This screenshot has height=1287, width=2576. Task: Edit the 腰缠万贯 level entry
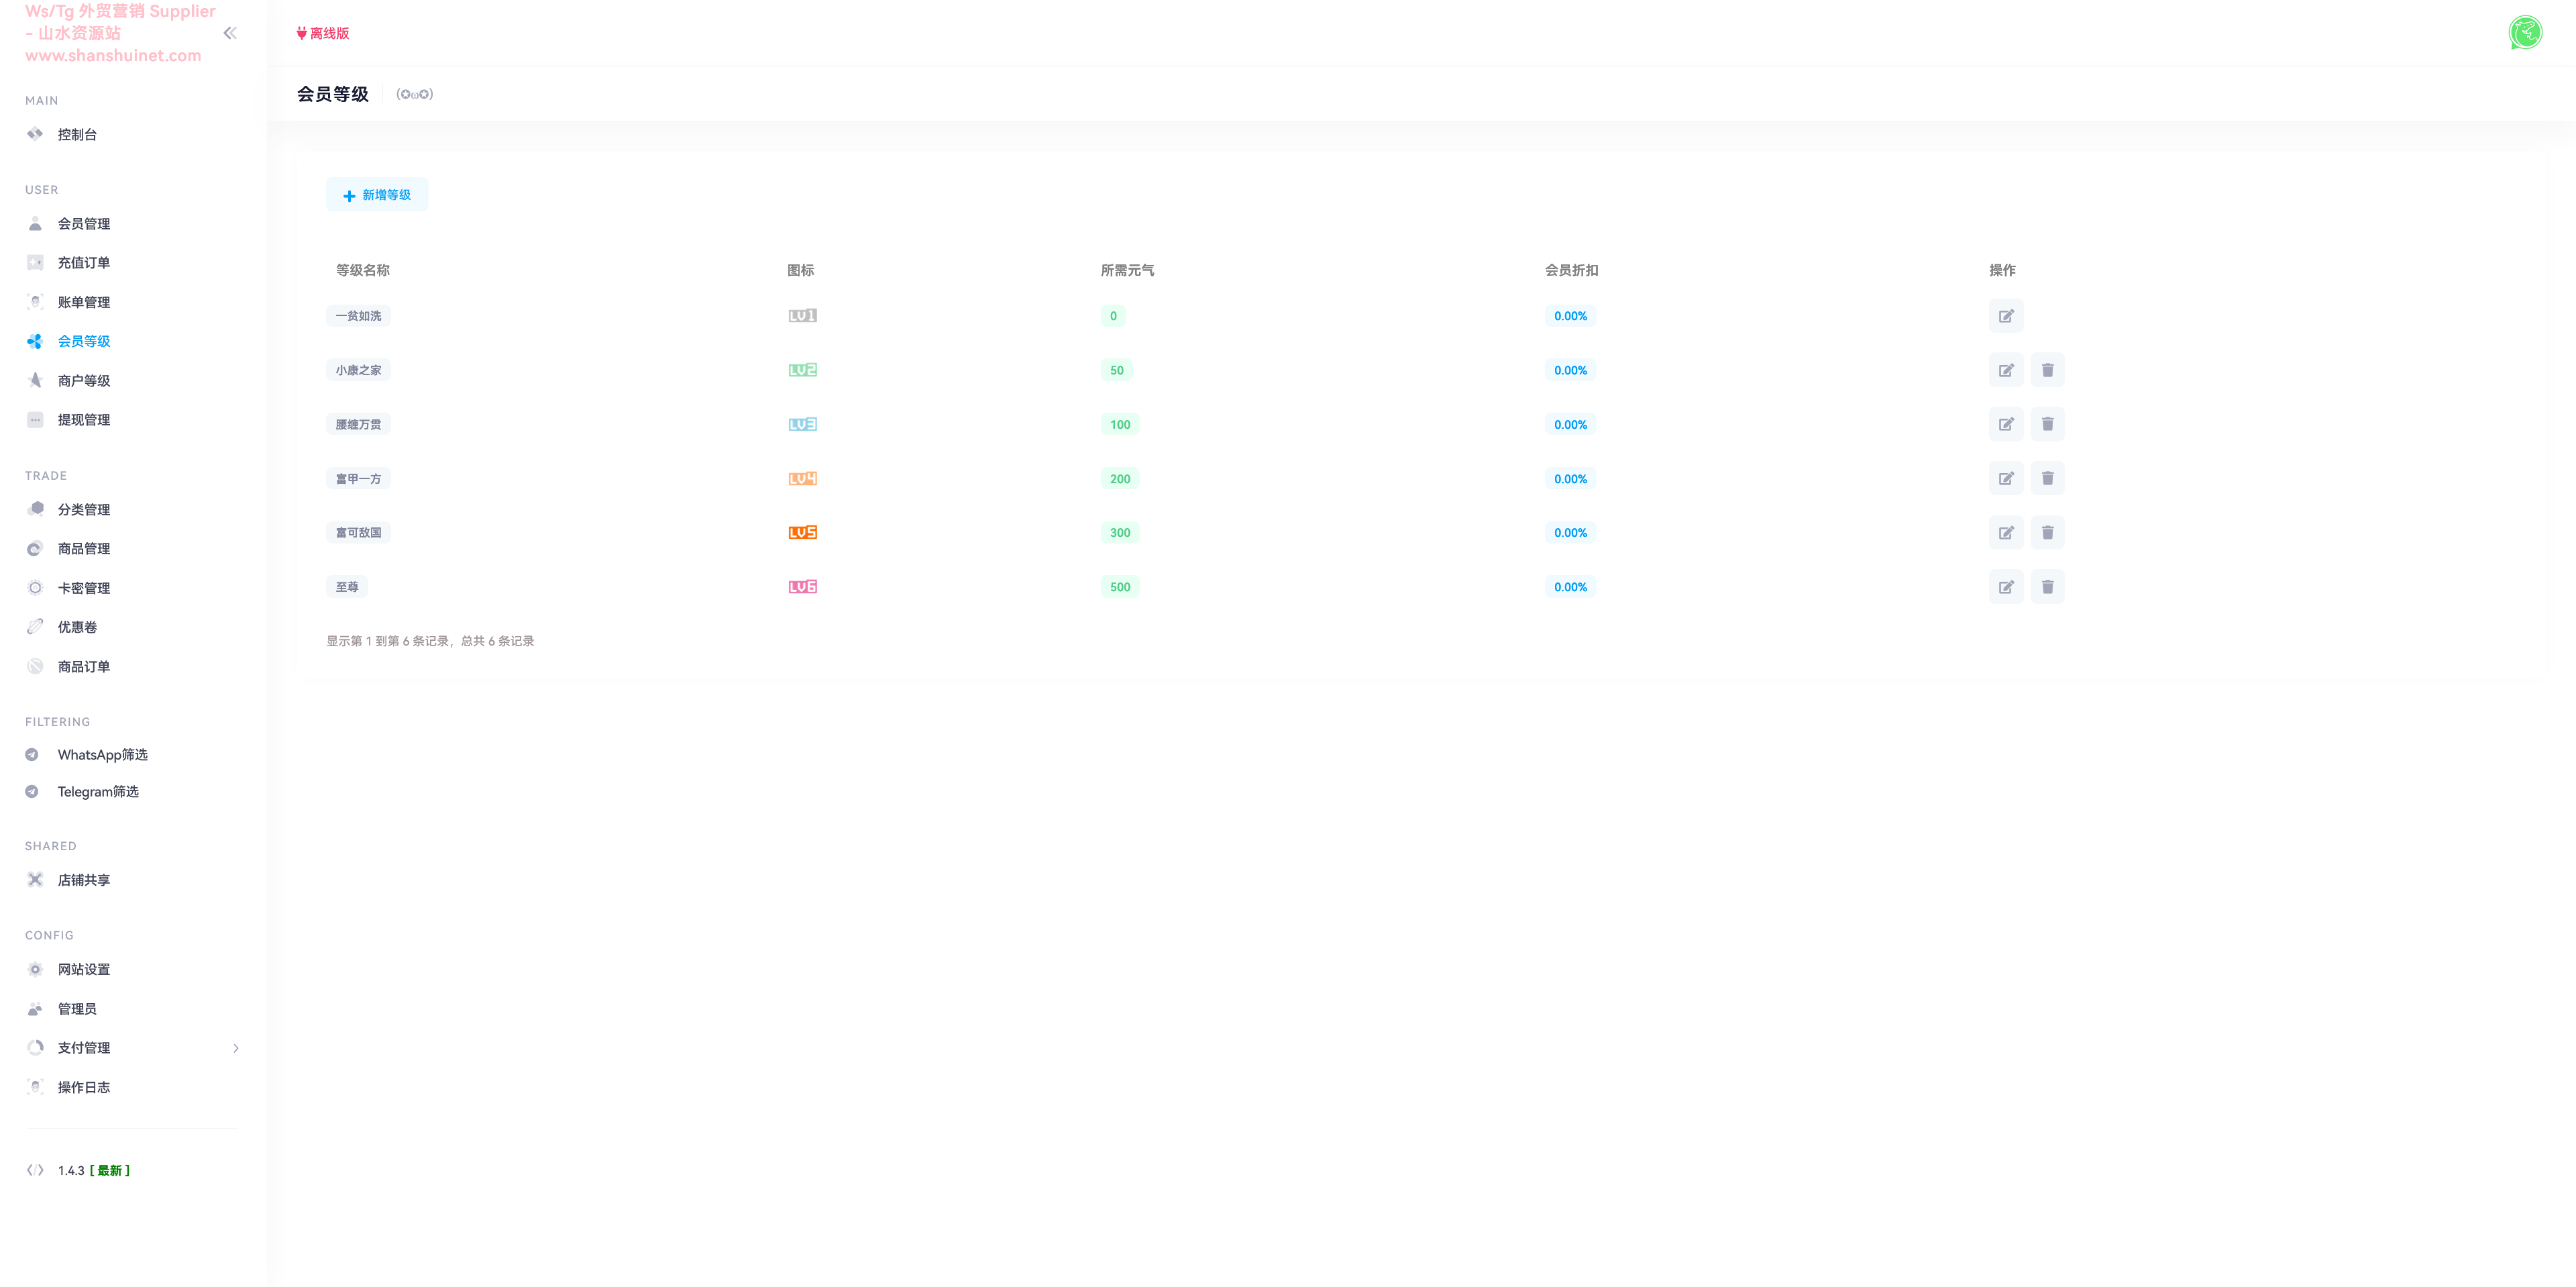(2005, 424)
